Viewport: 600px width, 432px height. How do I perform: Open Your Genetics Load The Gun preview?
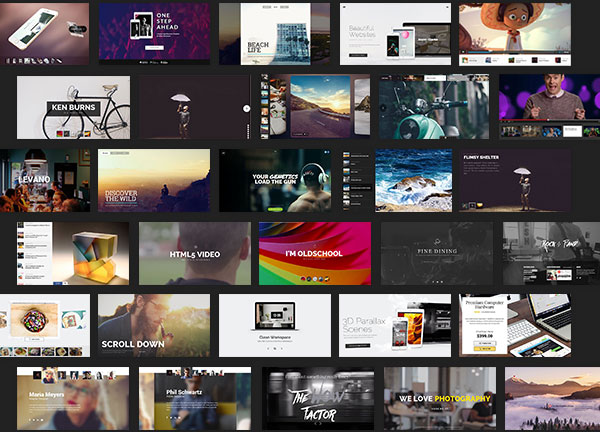(x=274, y=180)
